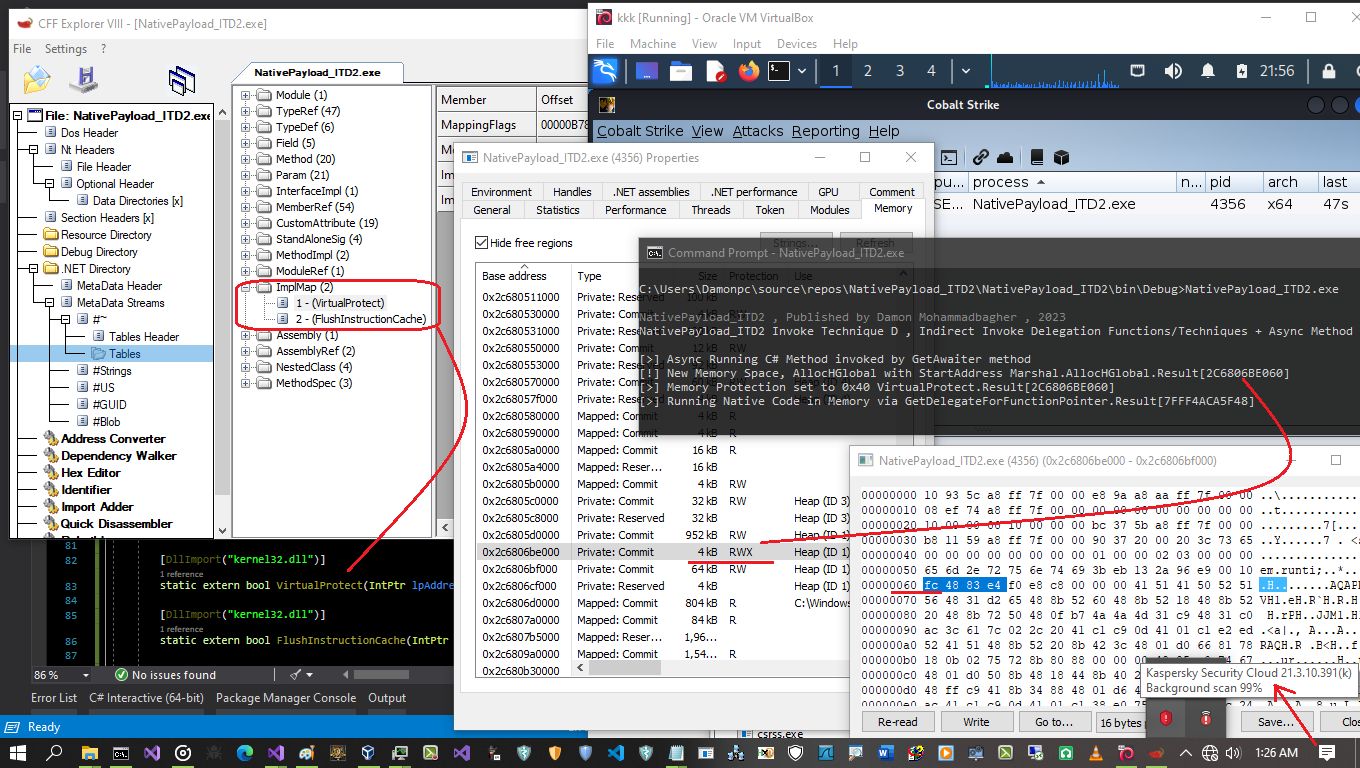Click the cube package icon in Cobalt Strike toolbar

1062,157
